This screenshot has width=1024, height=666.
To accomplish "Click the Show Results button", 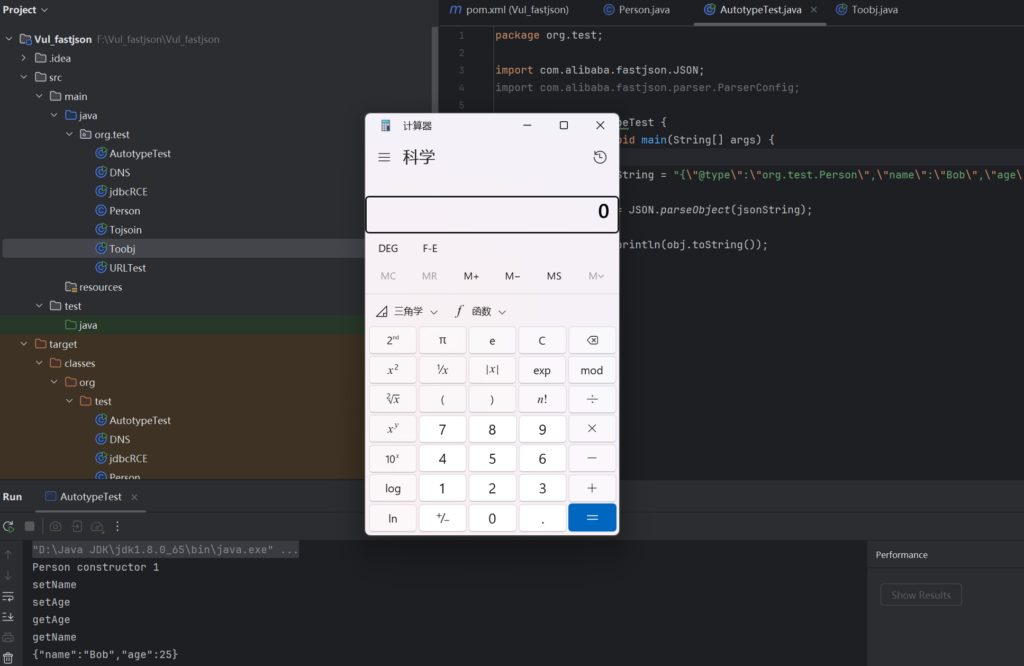I will click(921, 595).
